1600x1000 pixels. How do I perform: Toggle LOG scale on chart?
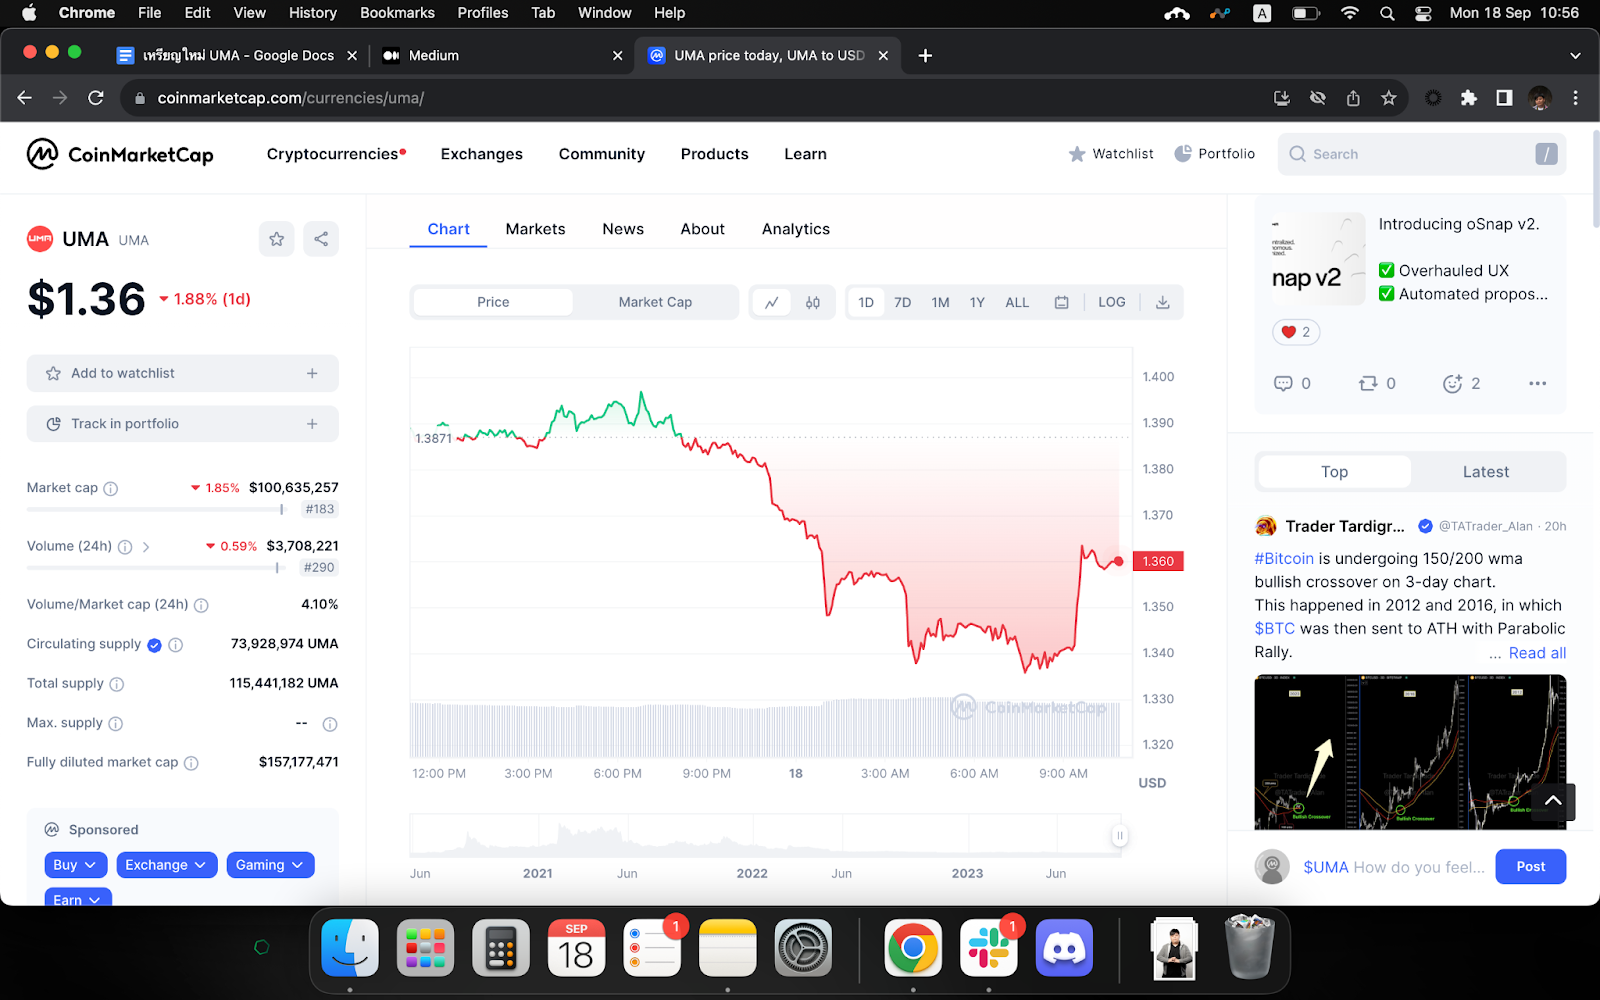pos(1112,302)
